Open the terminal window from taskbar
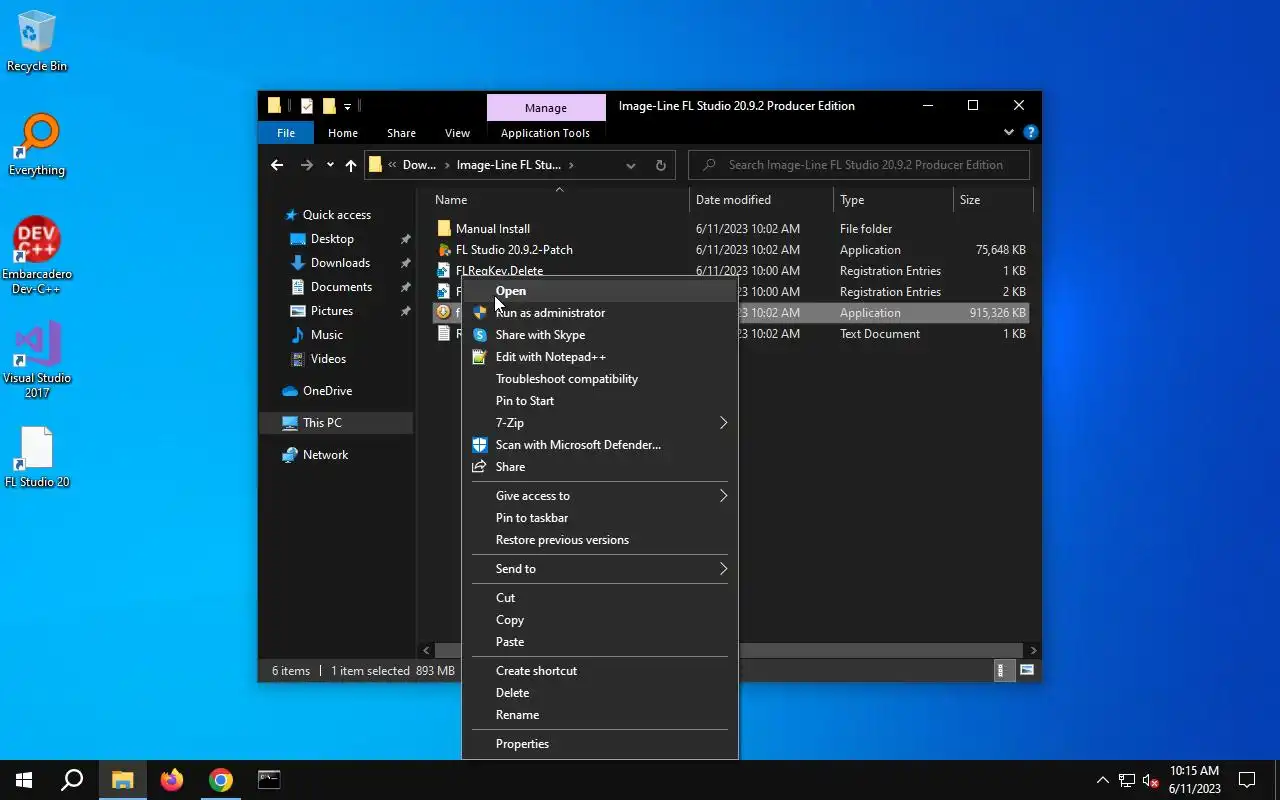Image resolution: width=1280 pixels, height=800 pixels. [x=269, y=780]
